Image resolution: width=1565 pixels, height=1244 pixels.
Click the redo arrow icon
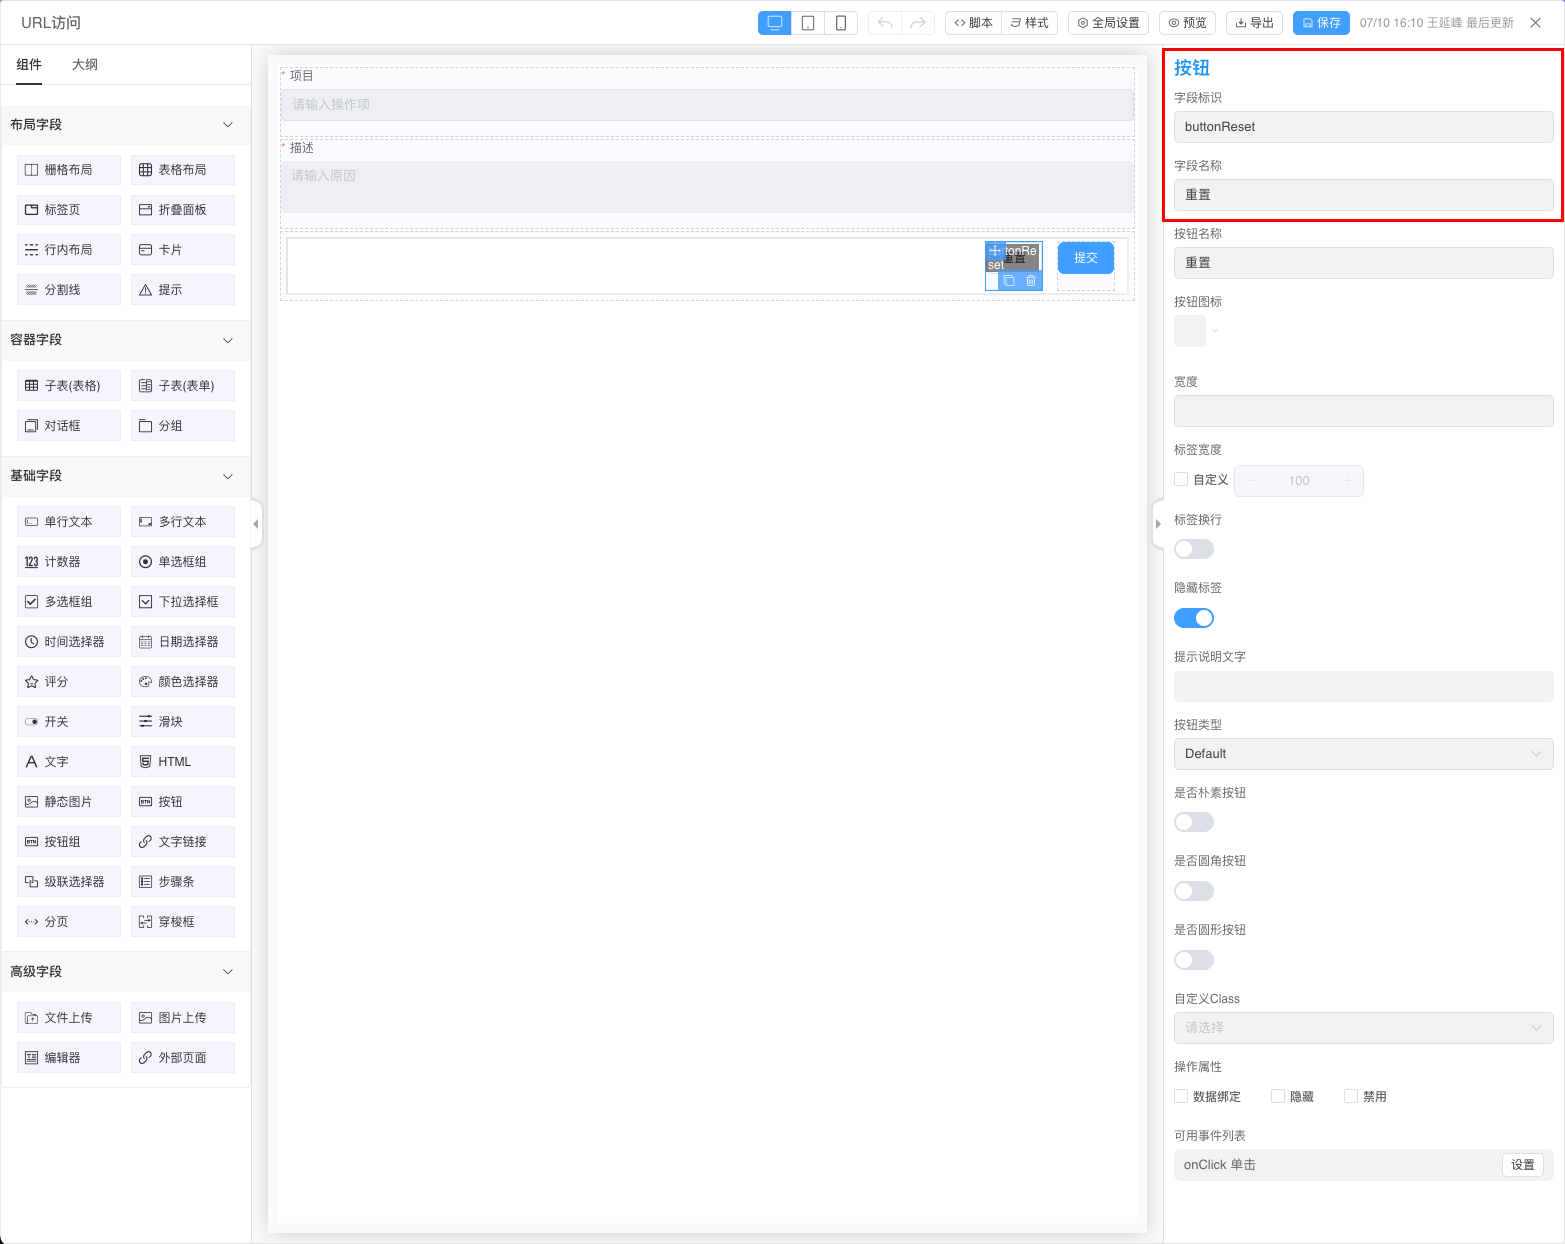click(x=918, y=23)
